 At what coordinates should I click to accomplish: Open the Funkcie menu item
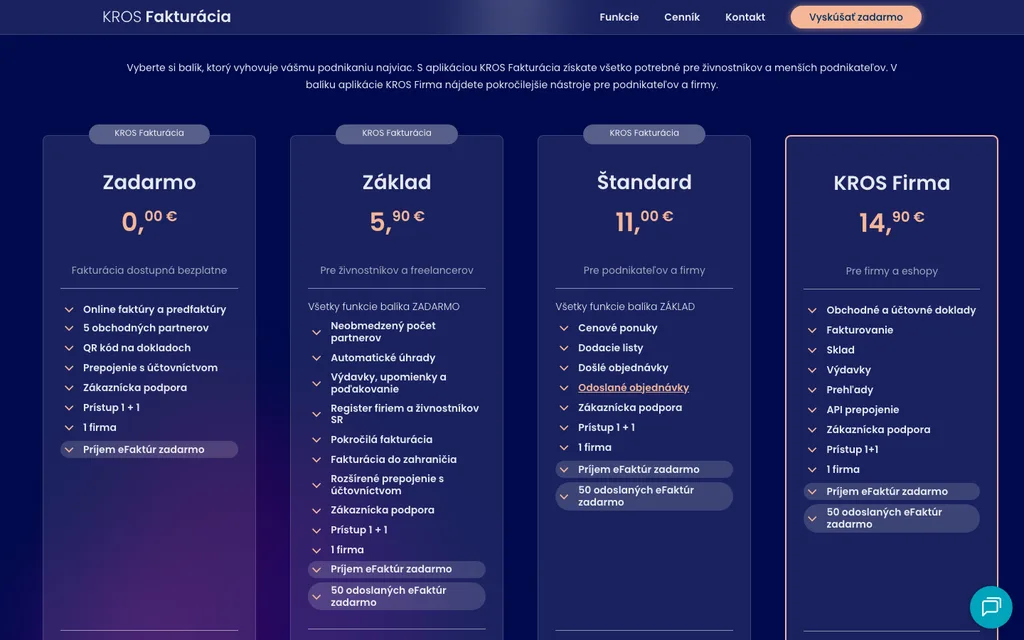[619, 17]
